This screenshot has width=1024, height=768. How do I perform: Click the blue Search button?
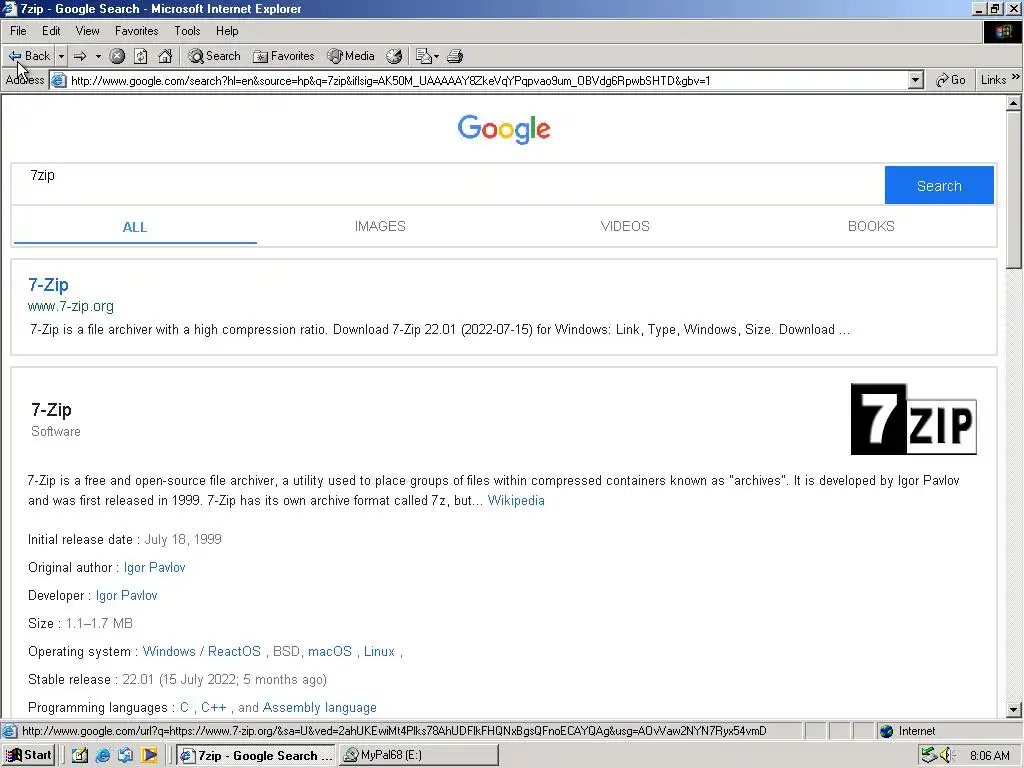pyautogui.click(x=939, y=185)
